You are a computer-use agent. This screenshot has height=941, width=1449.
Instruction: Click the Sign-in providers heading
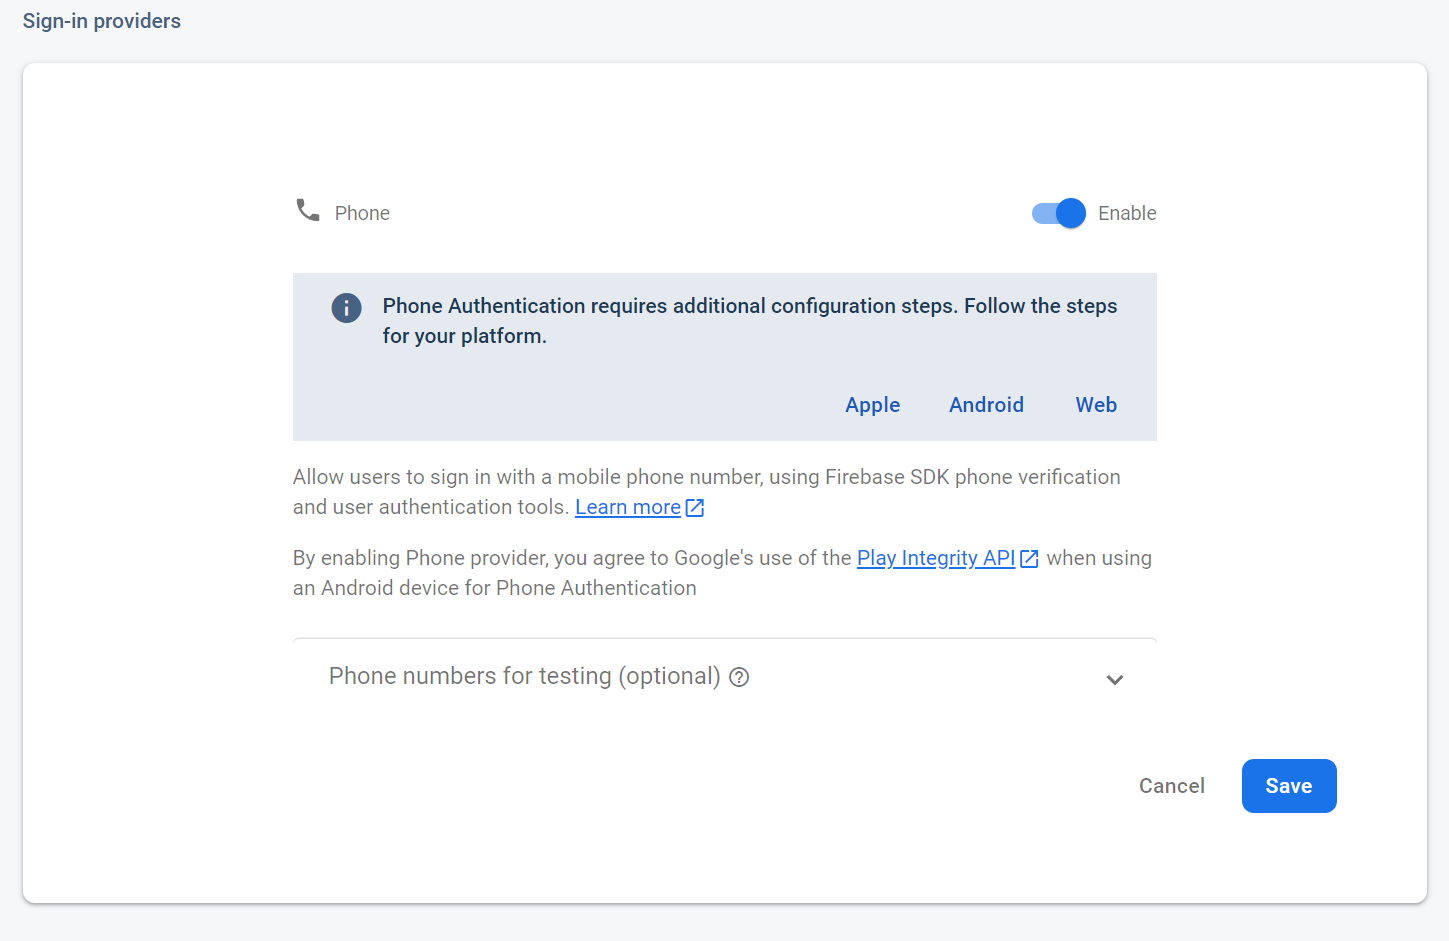coord(102,21)
